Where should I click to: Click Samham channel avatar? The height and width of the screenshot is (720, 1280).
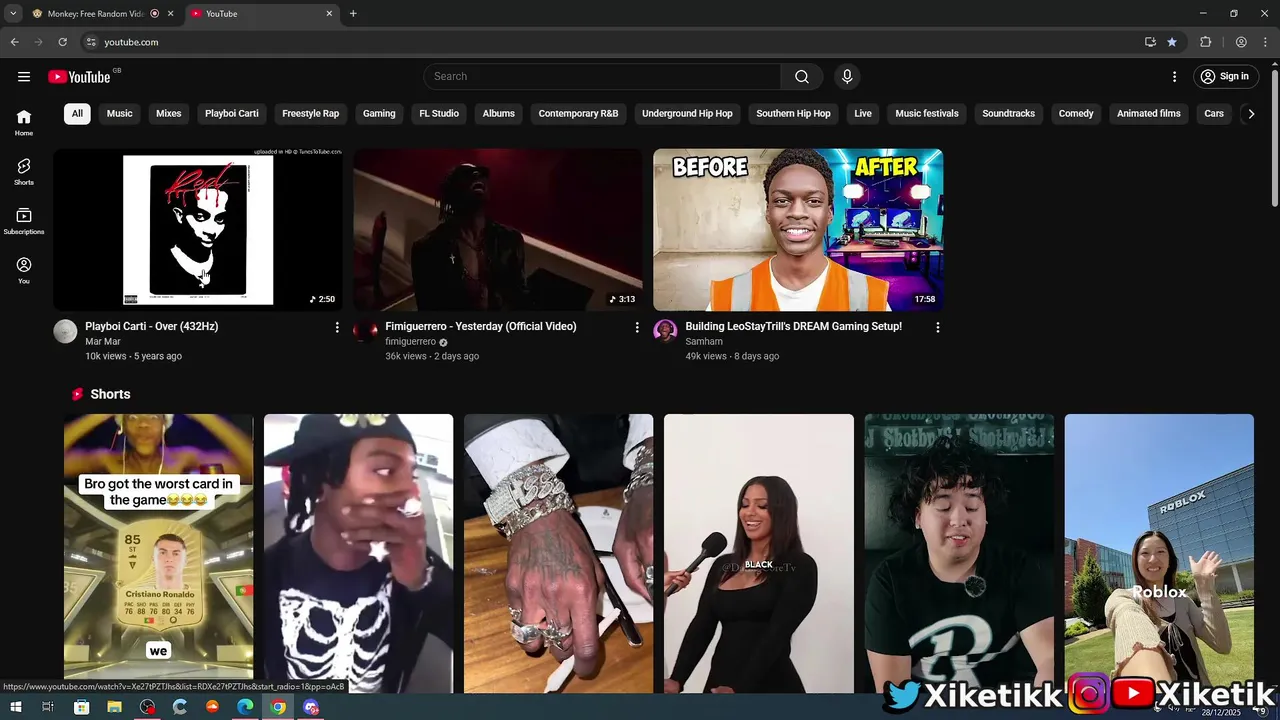coord(665,332)
